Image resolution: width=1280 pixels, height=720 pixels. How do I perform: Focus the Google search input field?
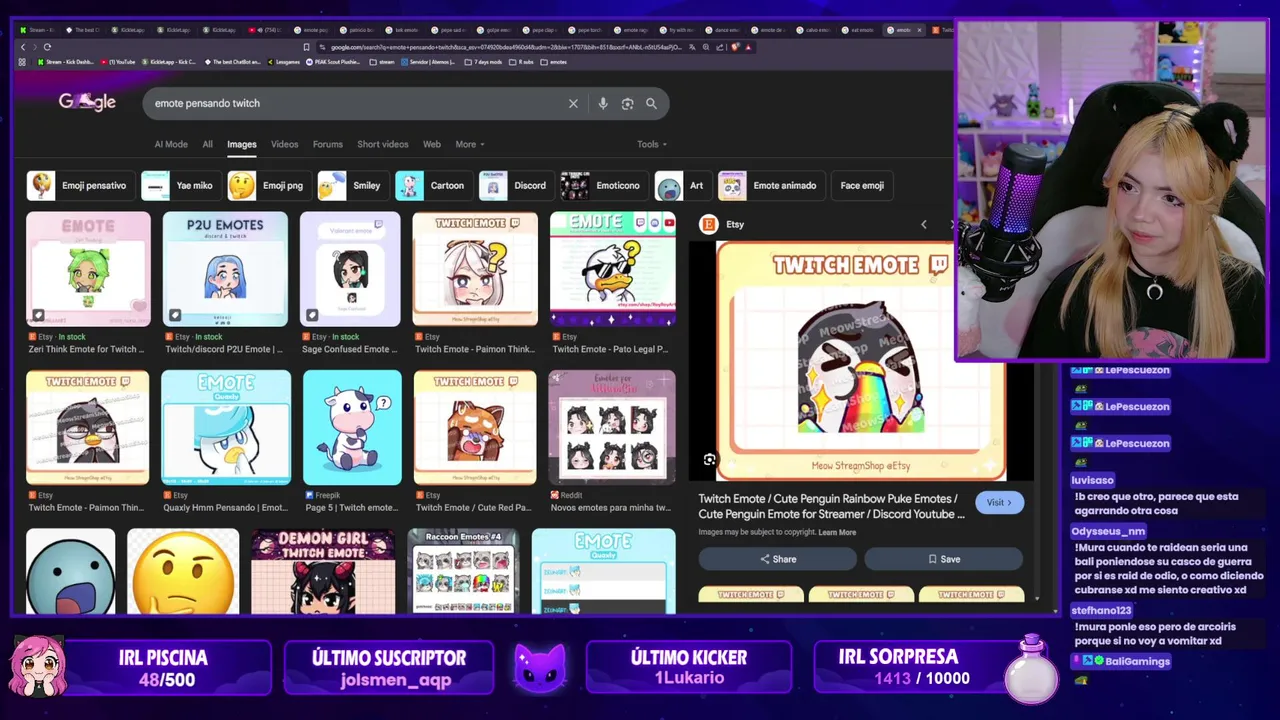[355, 103]
